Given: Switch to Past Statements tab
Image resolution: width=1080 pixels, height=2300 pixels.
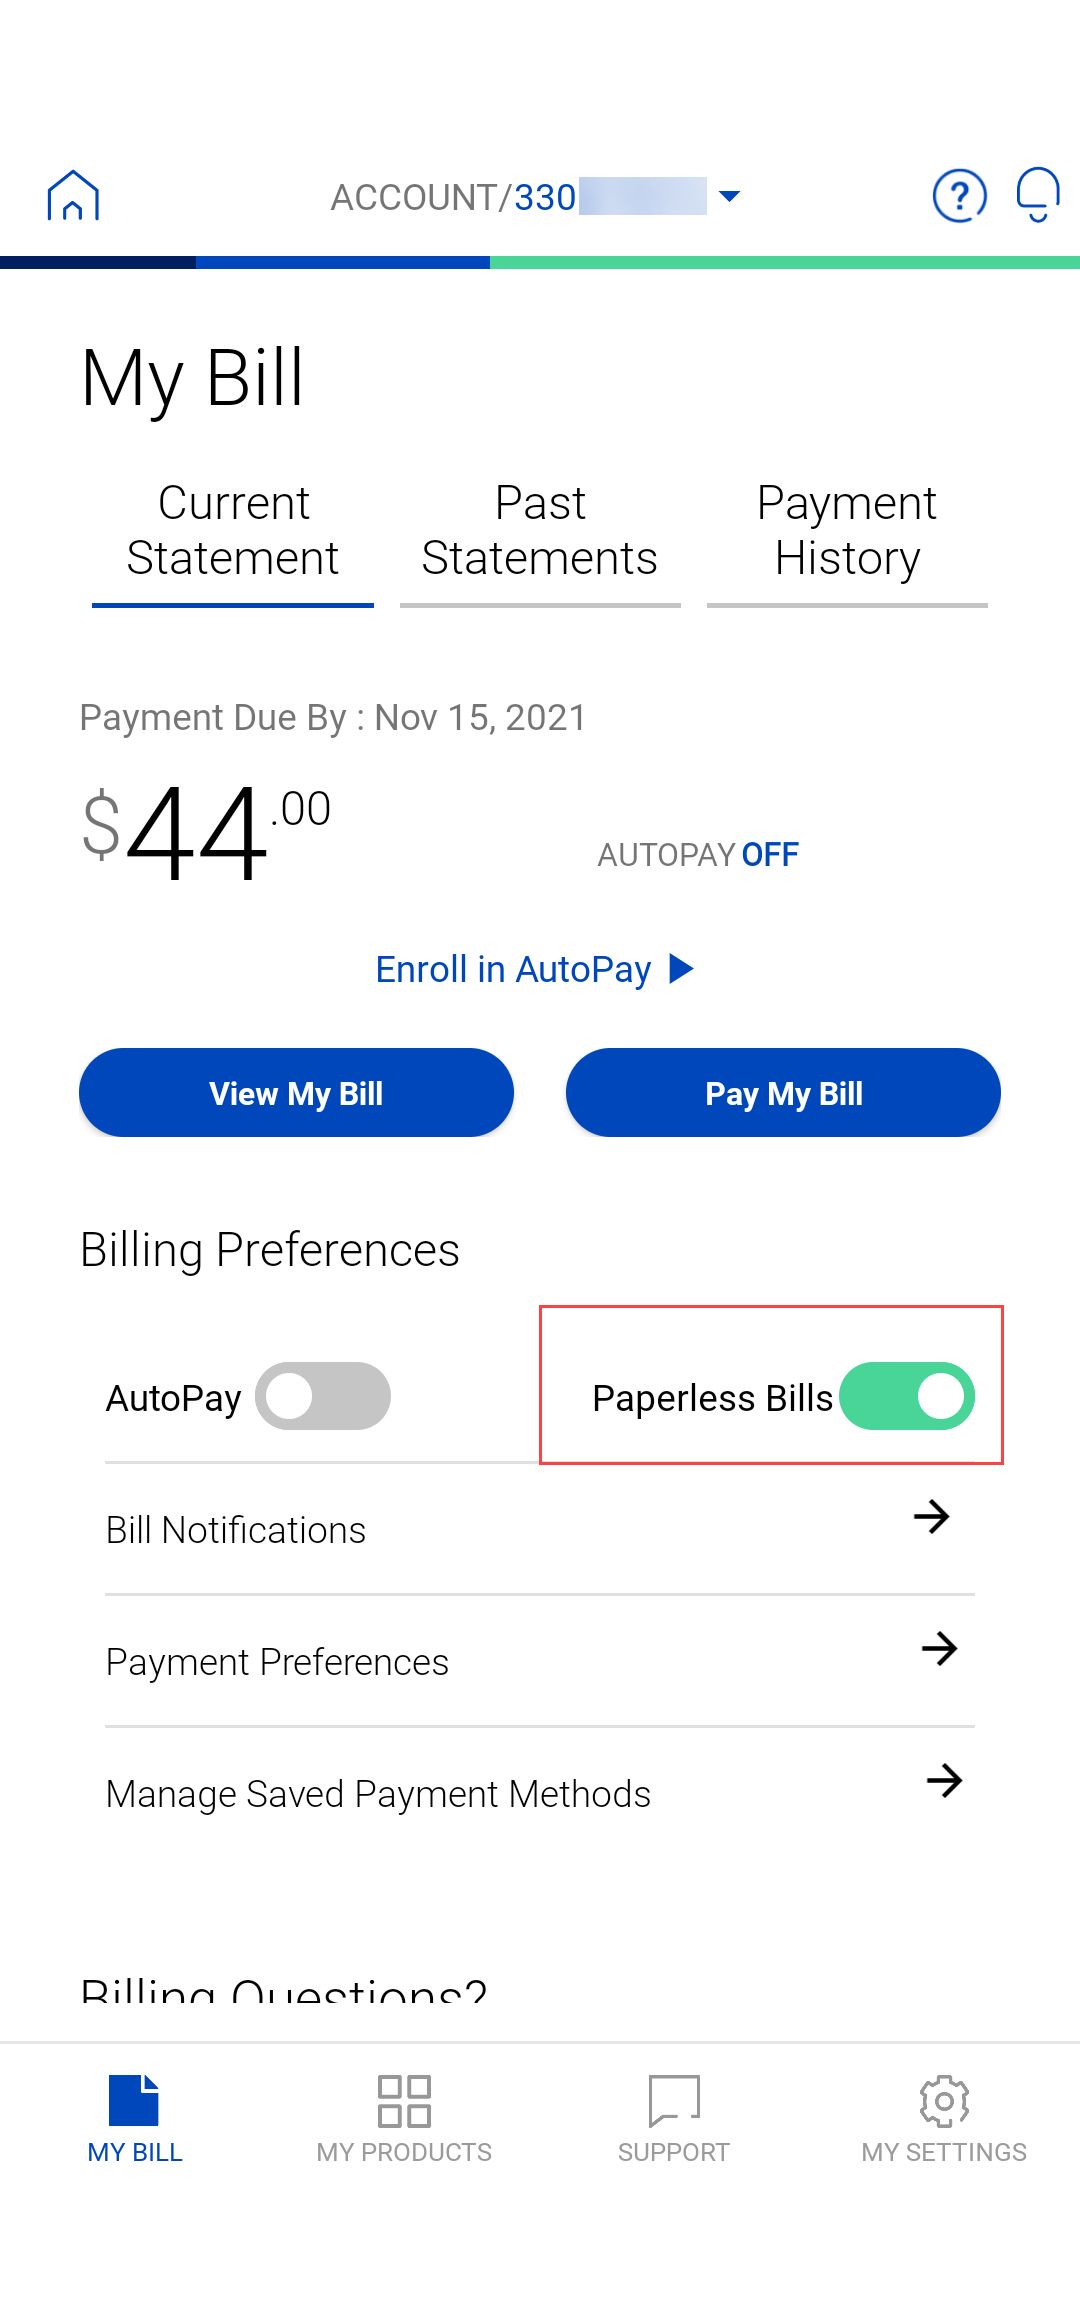Looking at the screenshot, I should pyautogui.click(x=540, y=531).
